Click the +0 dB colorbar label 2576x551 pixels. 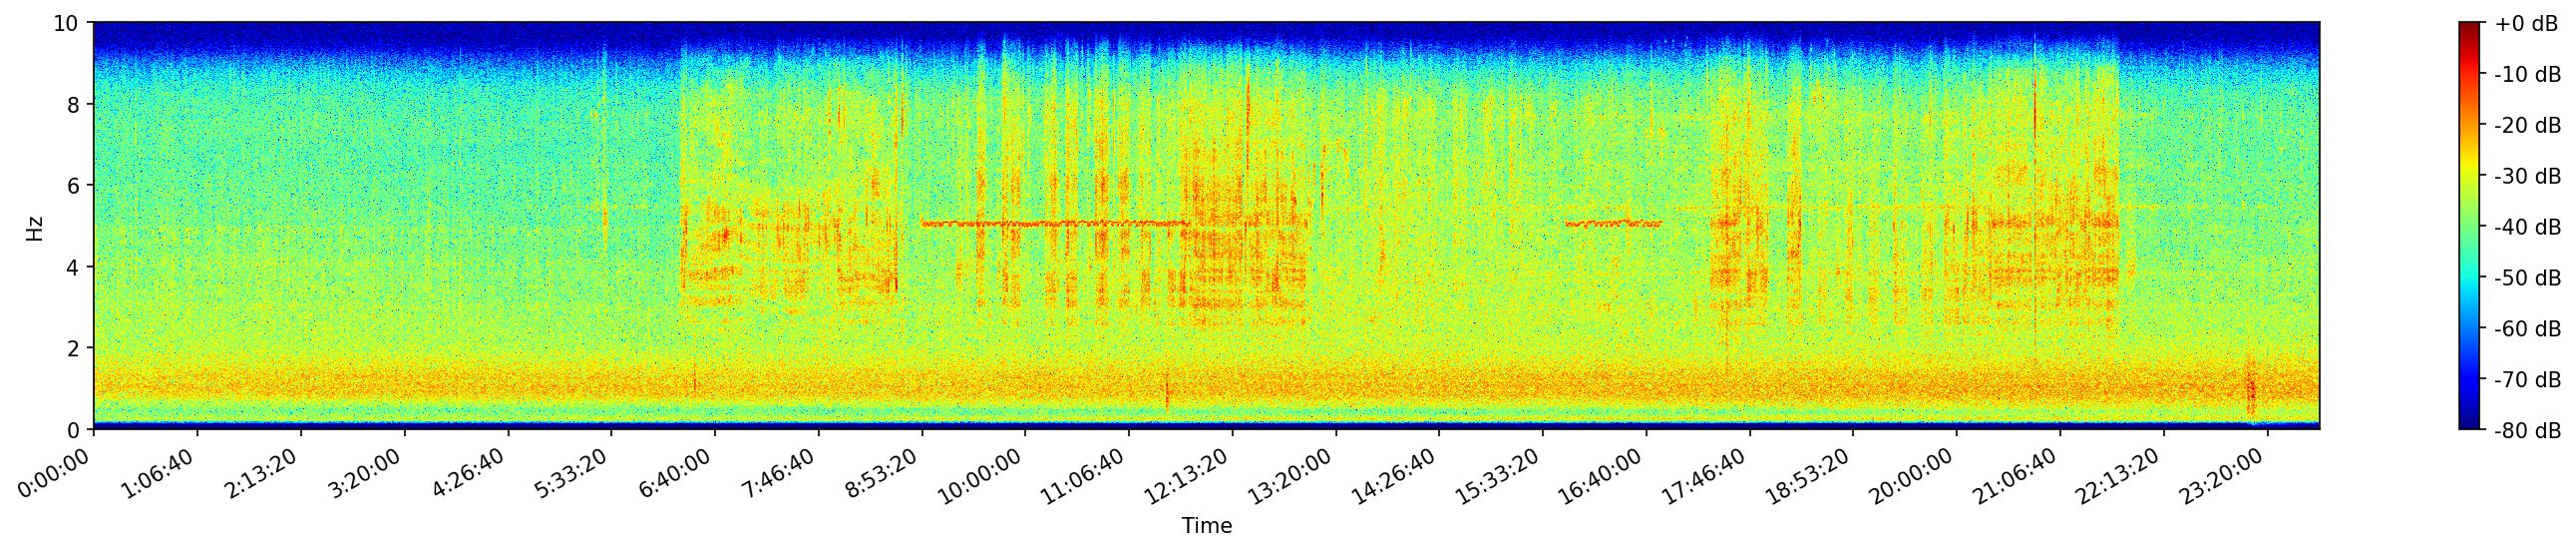pos(2525,24)
